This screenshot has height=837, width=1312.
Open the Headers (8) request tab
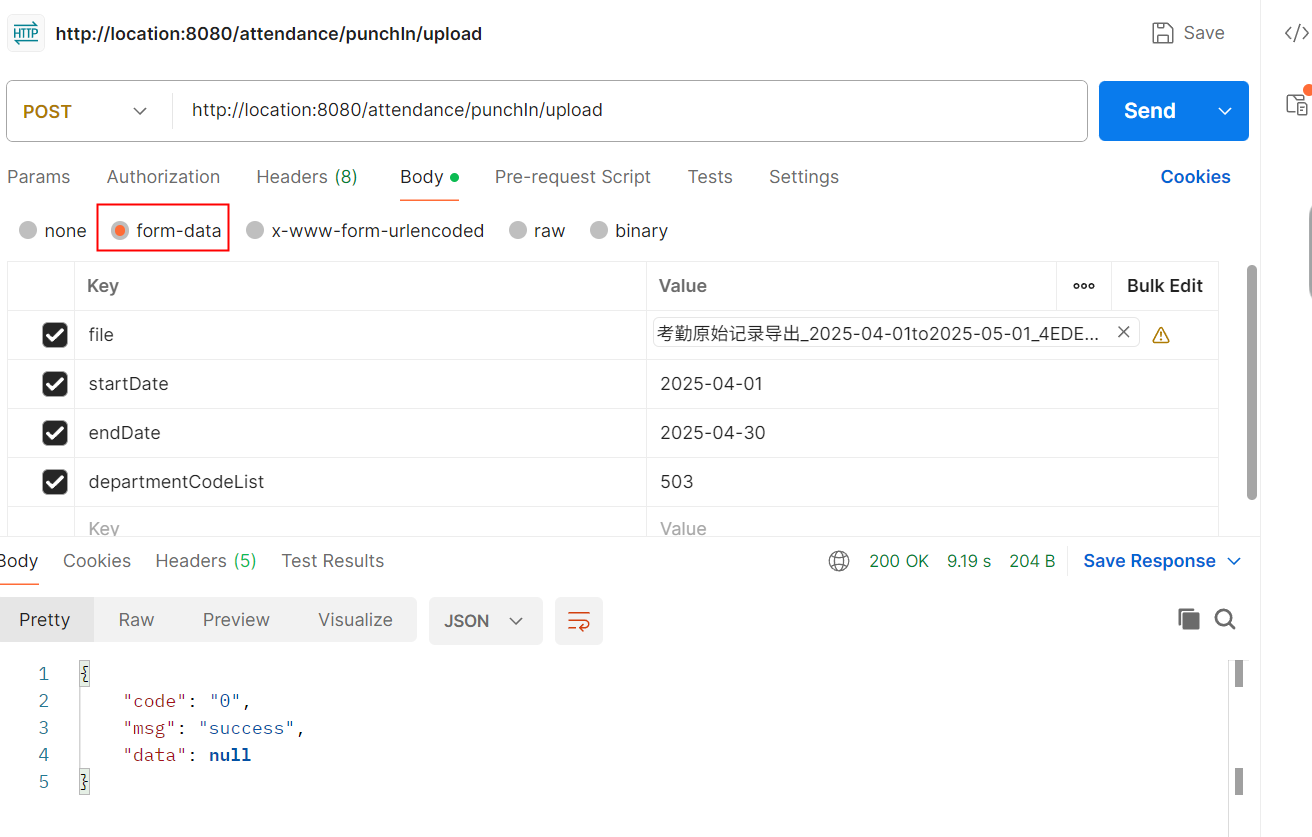click(307, 177)
